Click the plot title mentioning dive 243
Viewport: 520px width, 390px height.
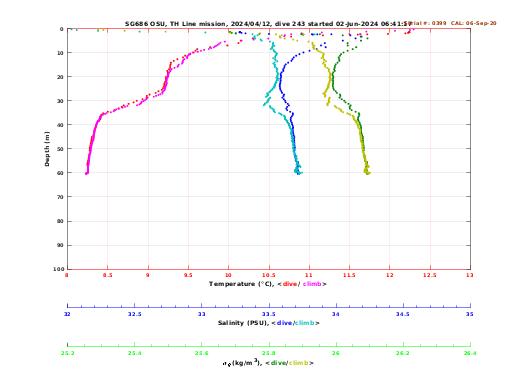[268, 24]
